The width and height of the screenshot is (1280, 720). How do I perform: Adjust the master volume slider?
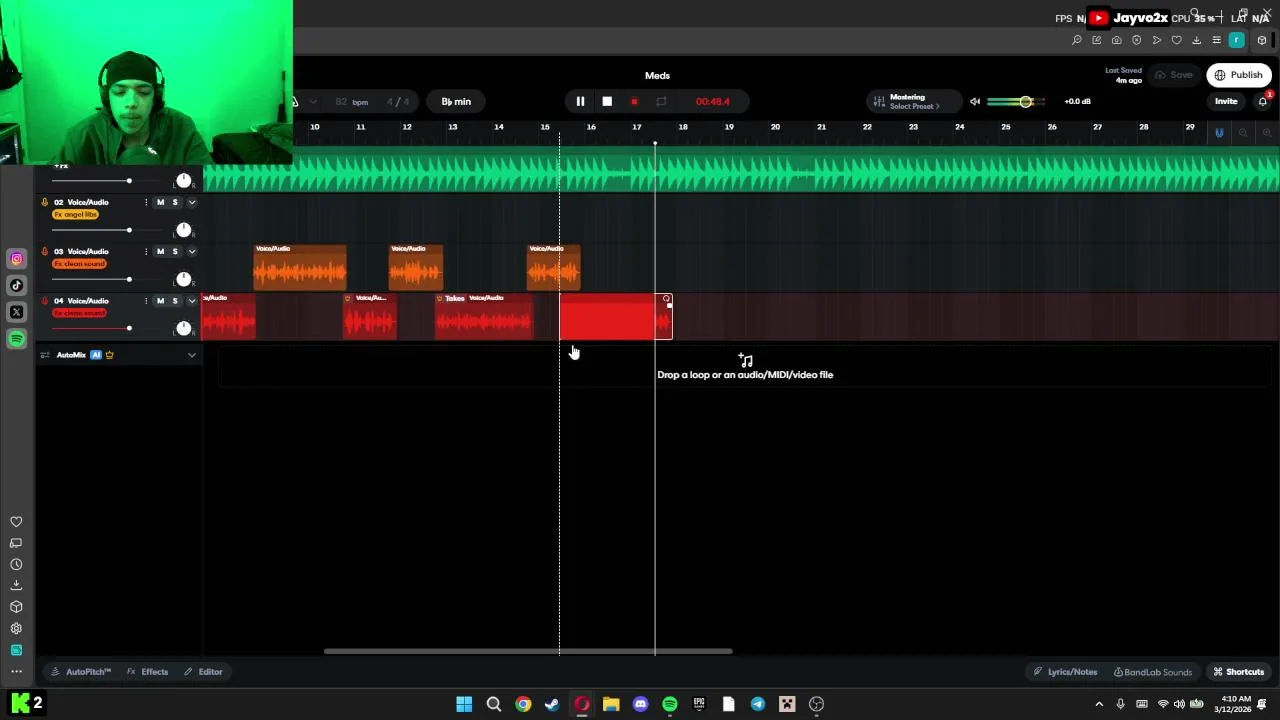(1015, 101)
